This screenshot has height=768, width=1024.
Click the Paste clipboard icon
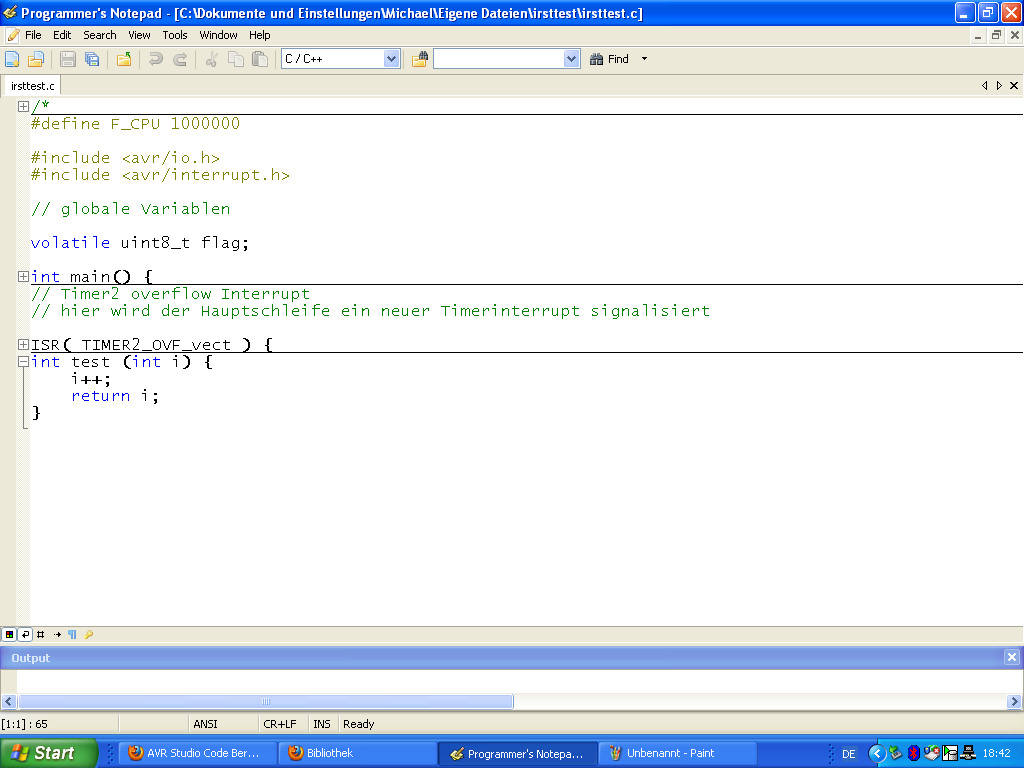click(x=260, y=59)
